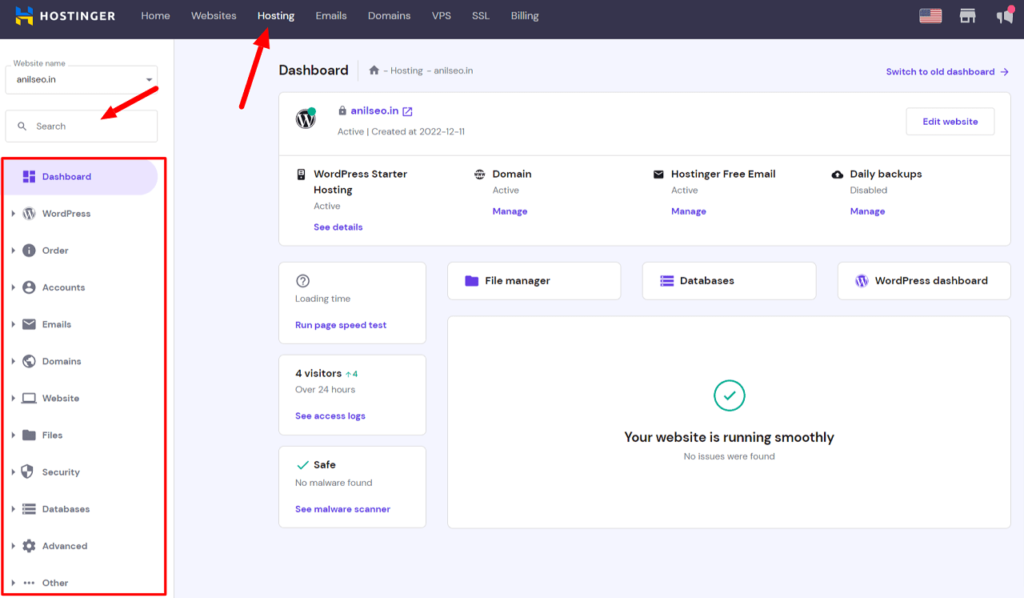Open File manager
This screenshot has width=1024, height=598.
[533, 280]
